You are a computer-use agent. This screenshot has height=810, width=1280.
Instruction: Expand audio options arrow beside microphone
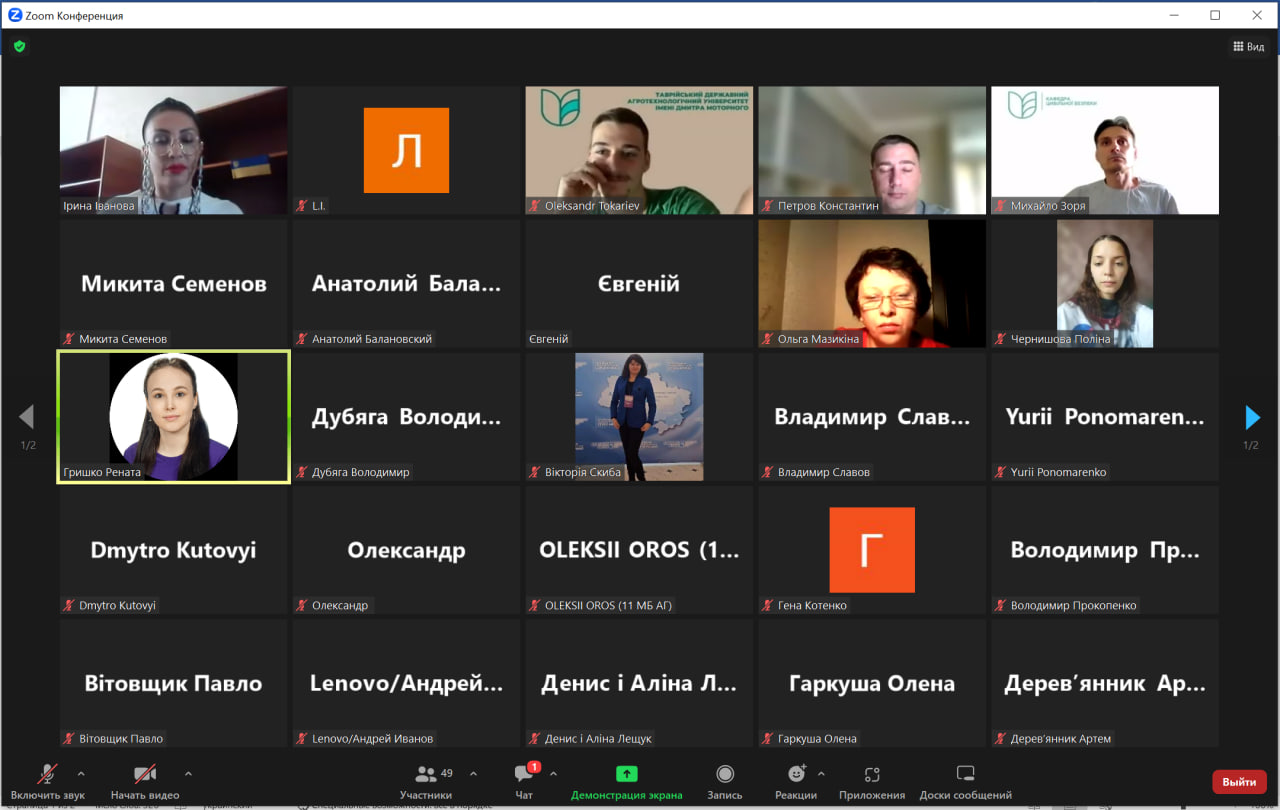(x=81, y=773)
